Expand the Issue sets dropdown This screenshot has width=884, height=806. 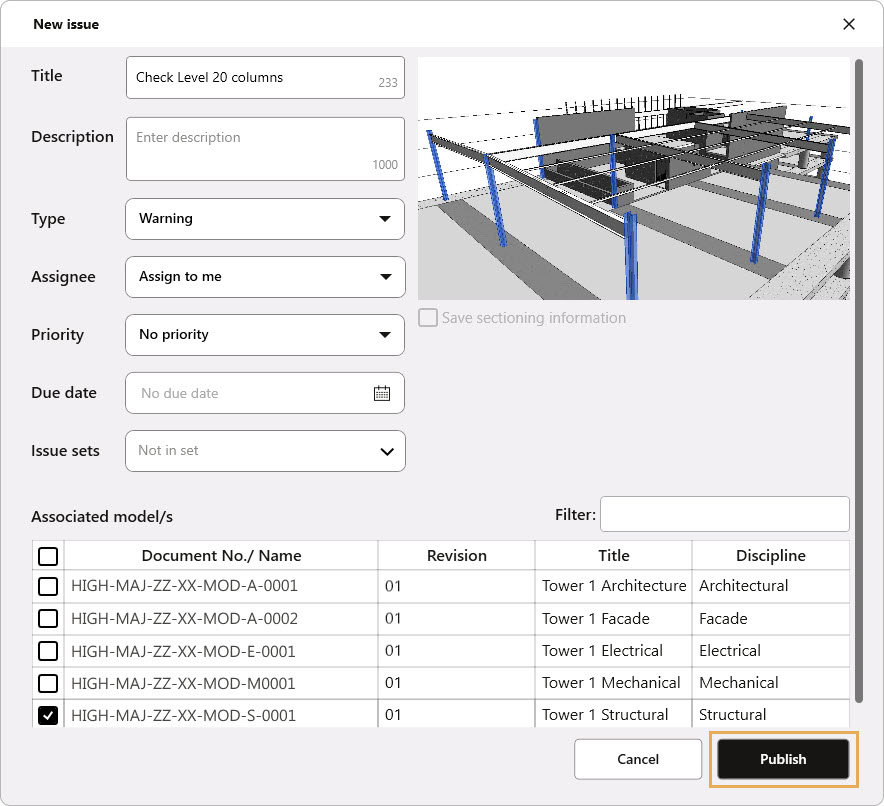coord(265,451)
